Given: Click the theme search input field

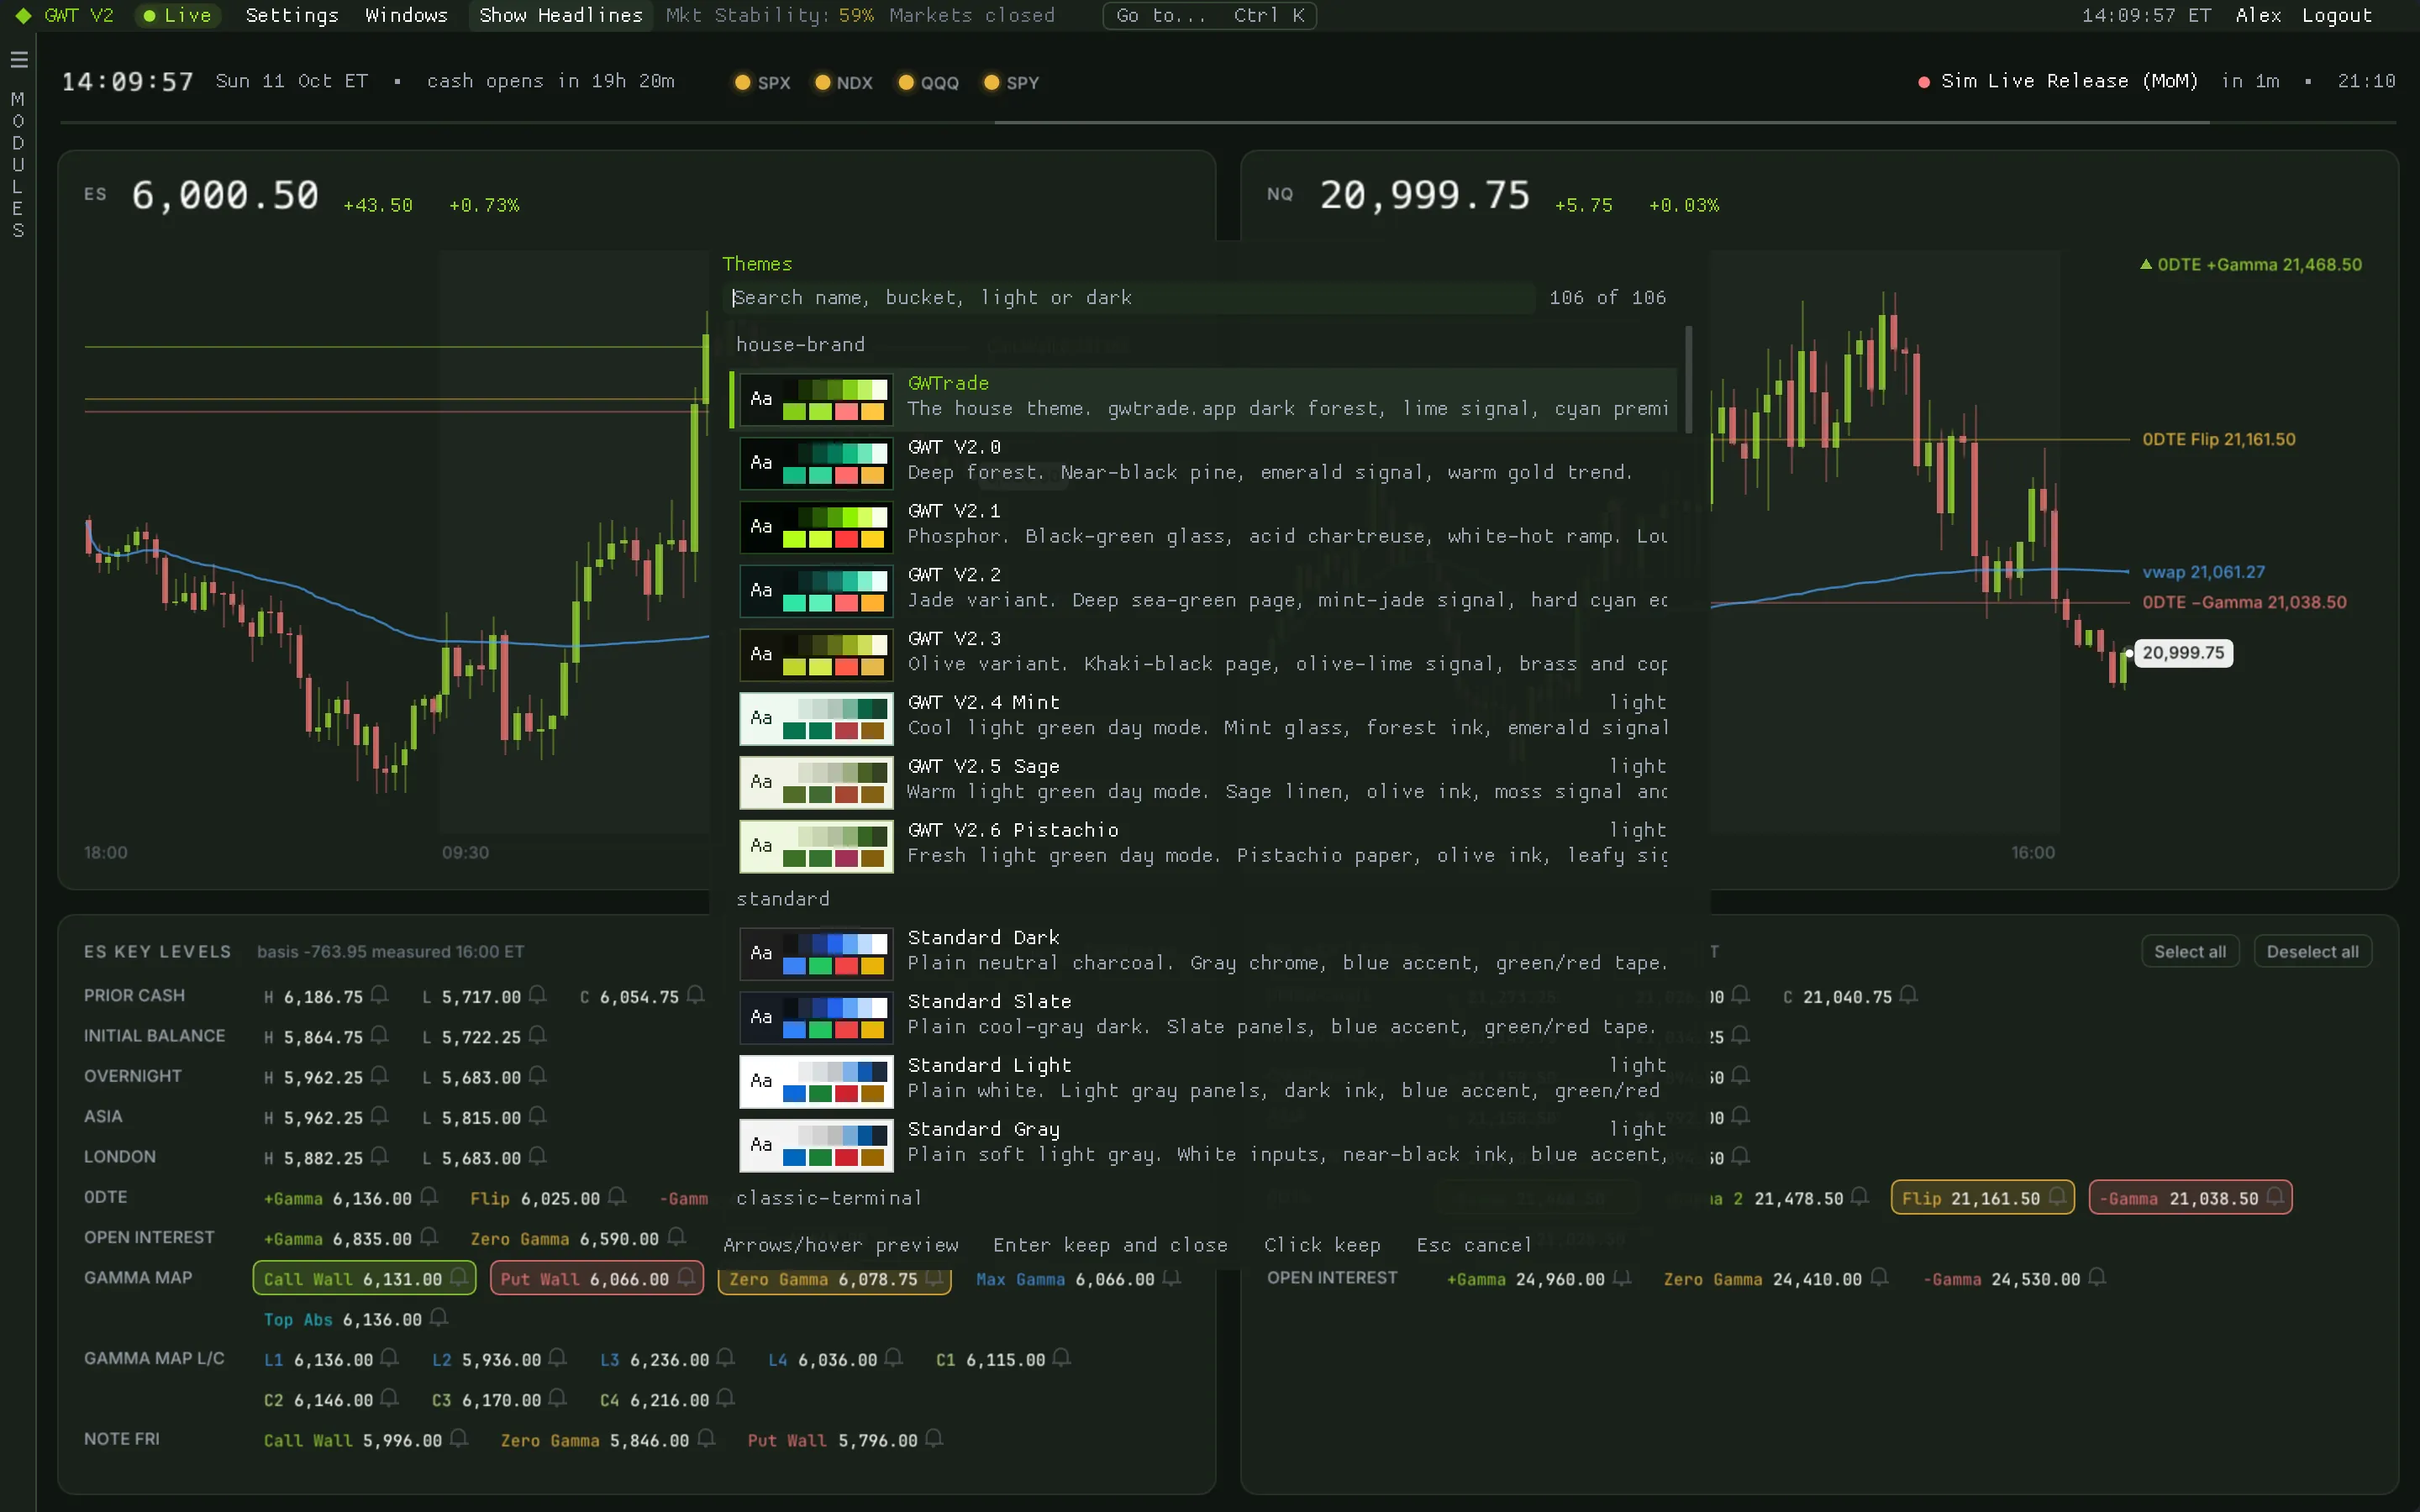Looking at the screenshot, I should click(x=1128, y=297).
